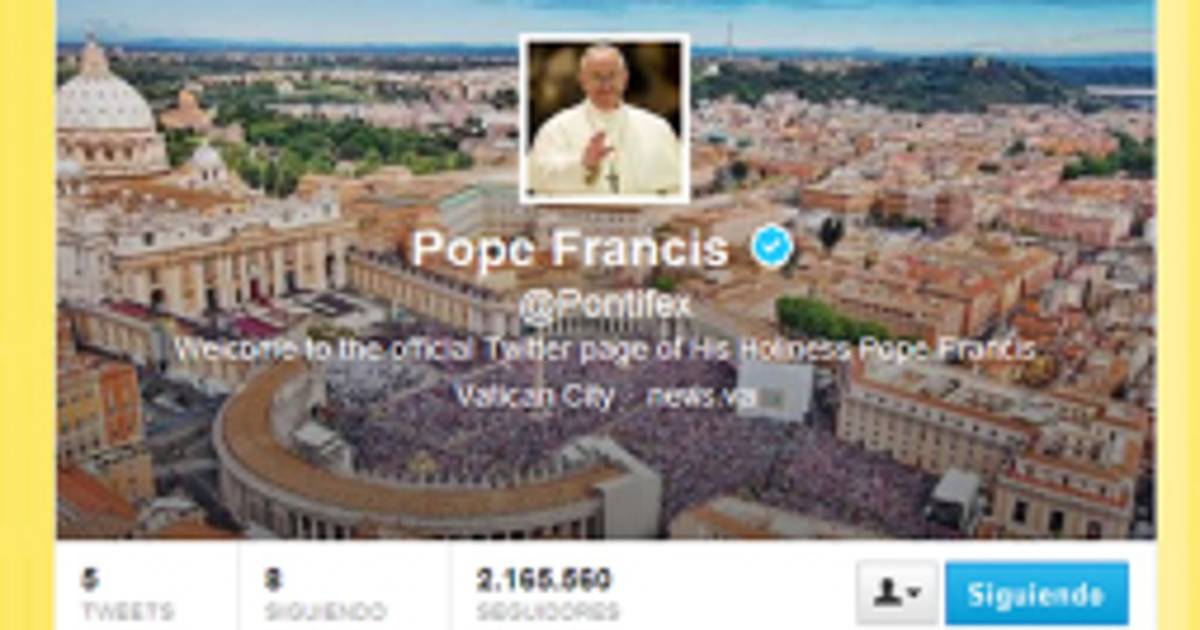Screen dimensions: 1200x630
Task: Show the 2.165.560 followers count
Action: pyautogui.click(x=544, y=580)
